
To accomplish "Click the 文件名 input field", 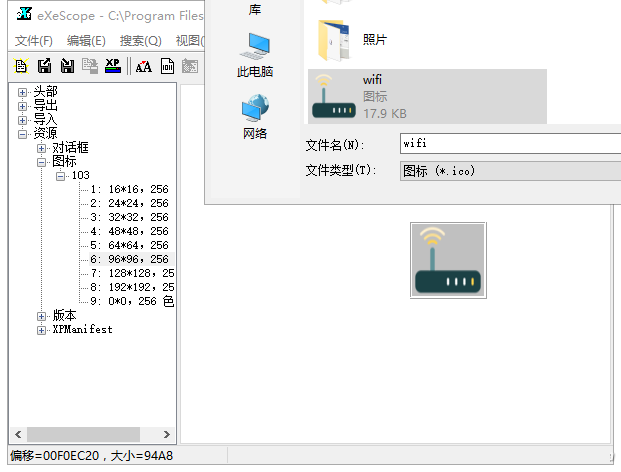I will (x=510, y=143).
